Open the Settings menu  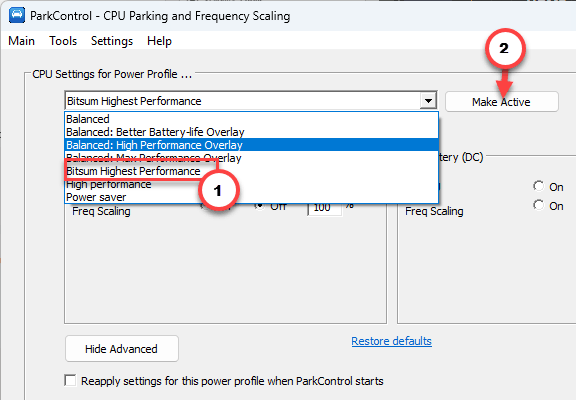coord(112,41)
